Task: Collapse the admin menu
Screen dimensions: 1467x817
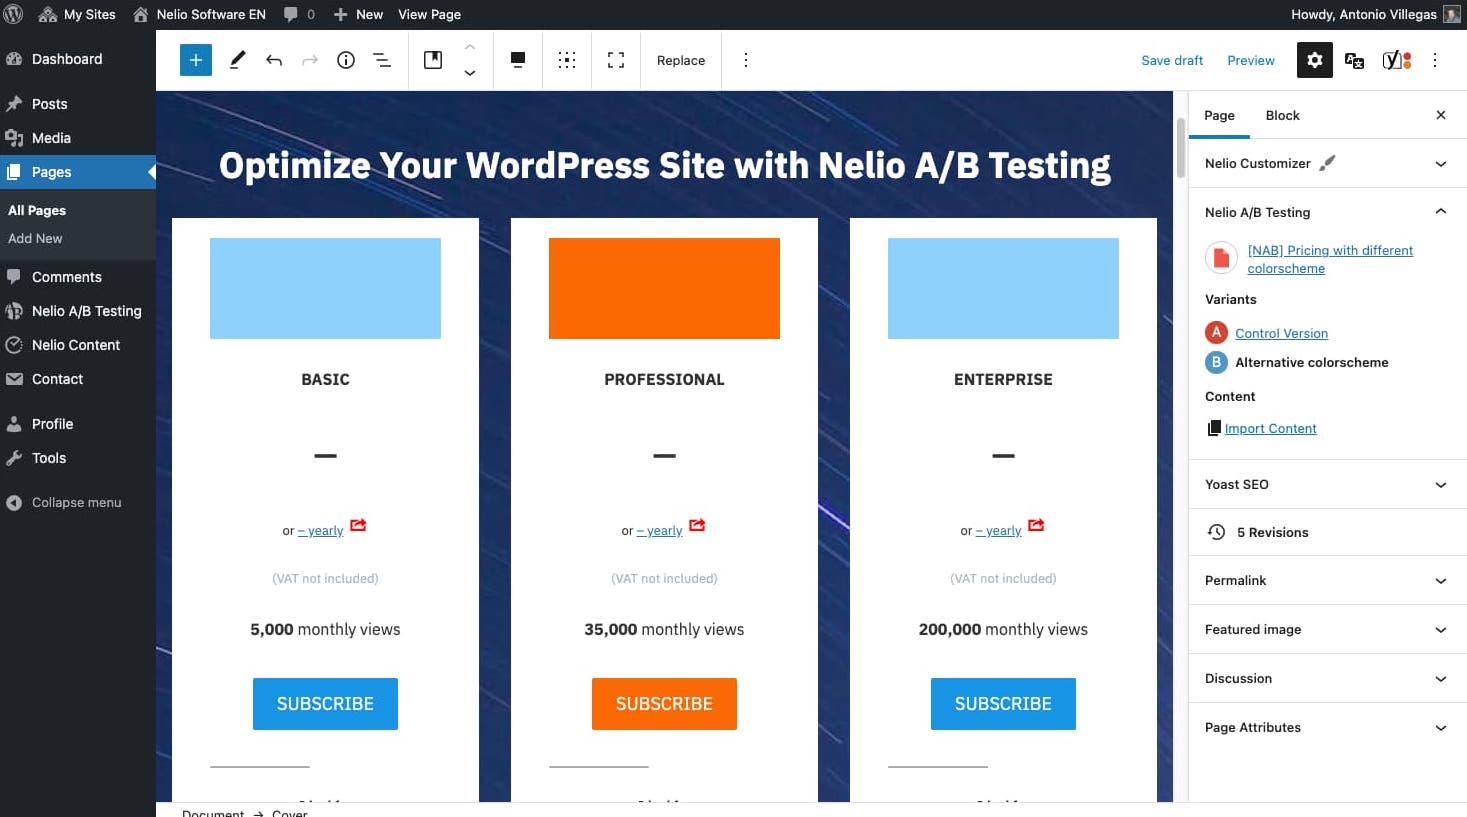Action: (78, 502)
